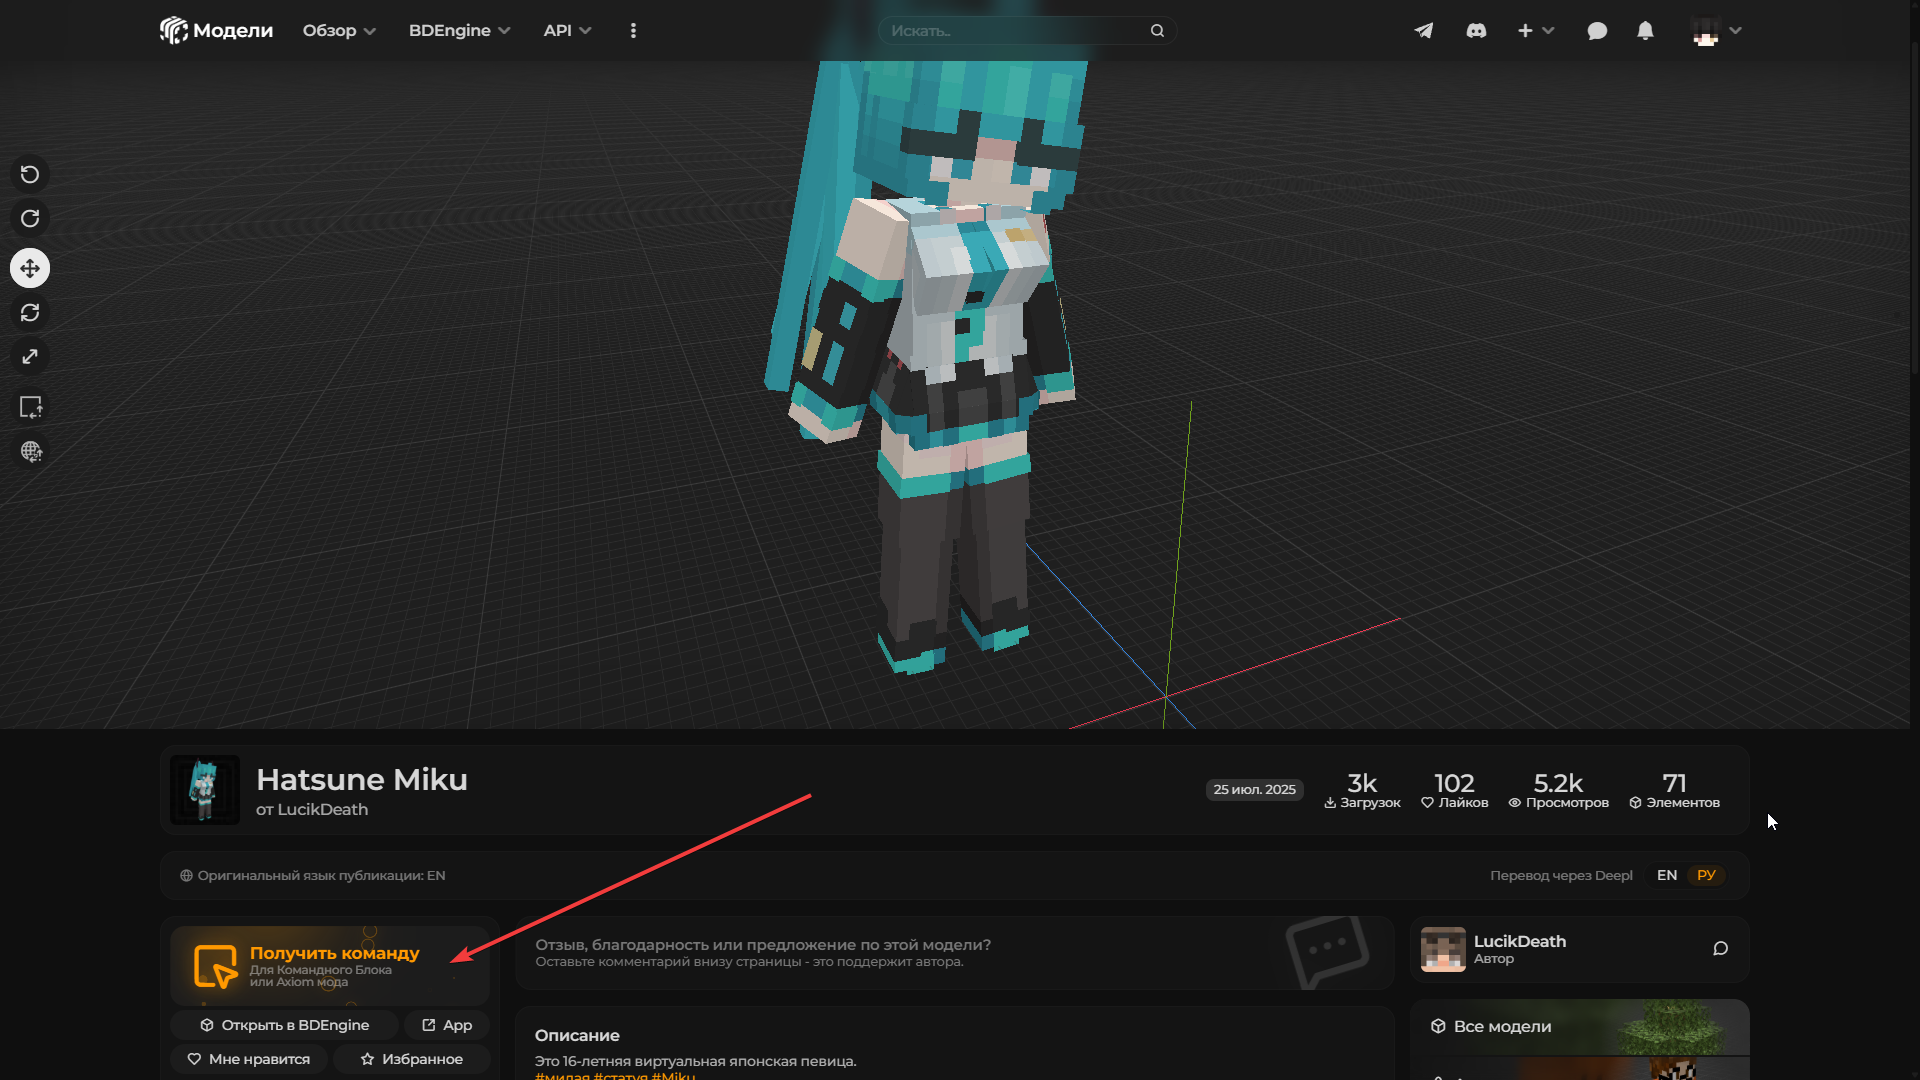Image resolution: width=1920 pixels, height=1080 pixels.
Task: Click the fullscreen expand arrows icon
Action: pos(30,357)
